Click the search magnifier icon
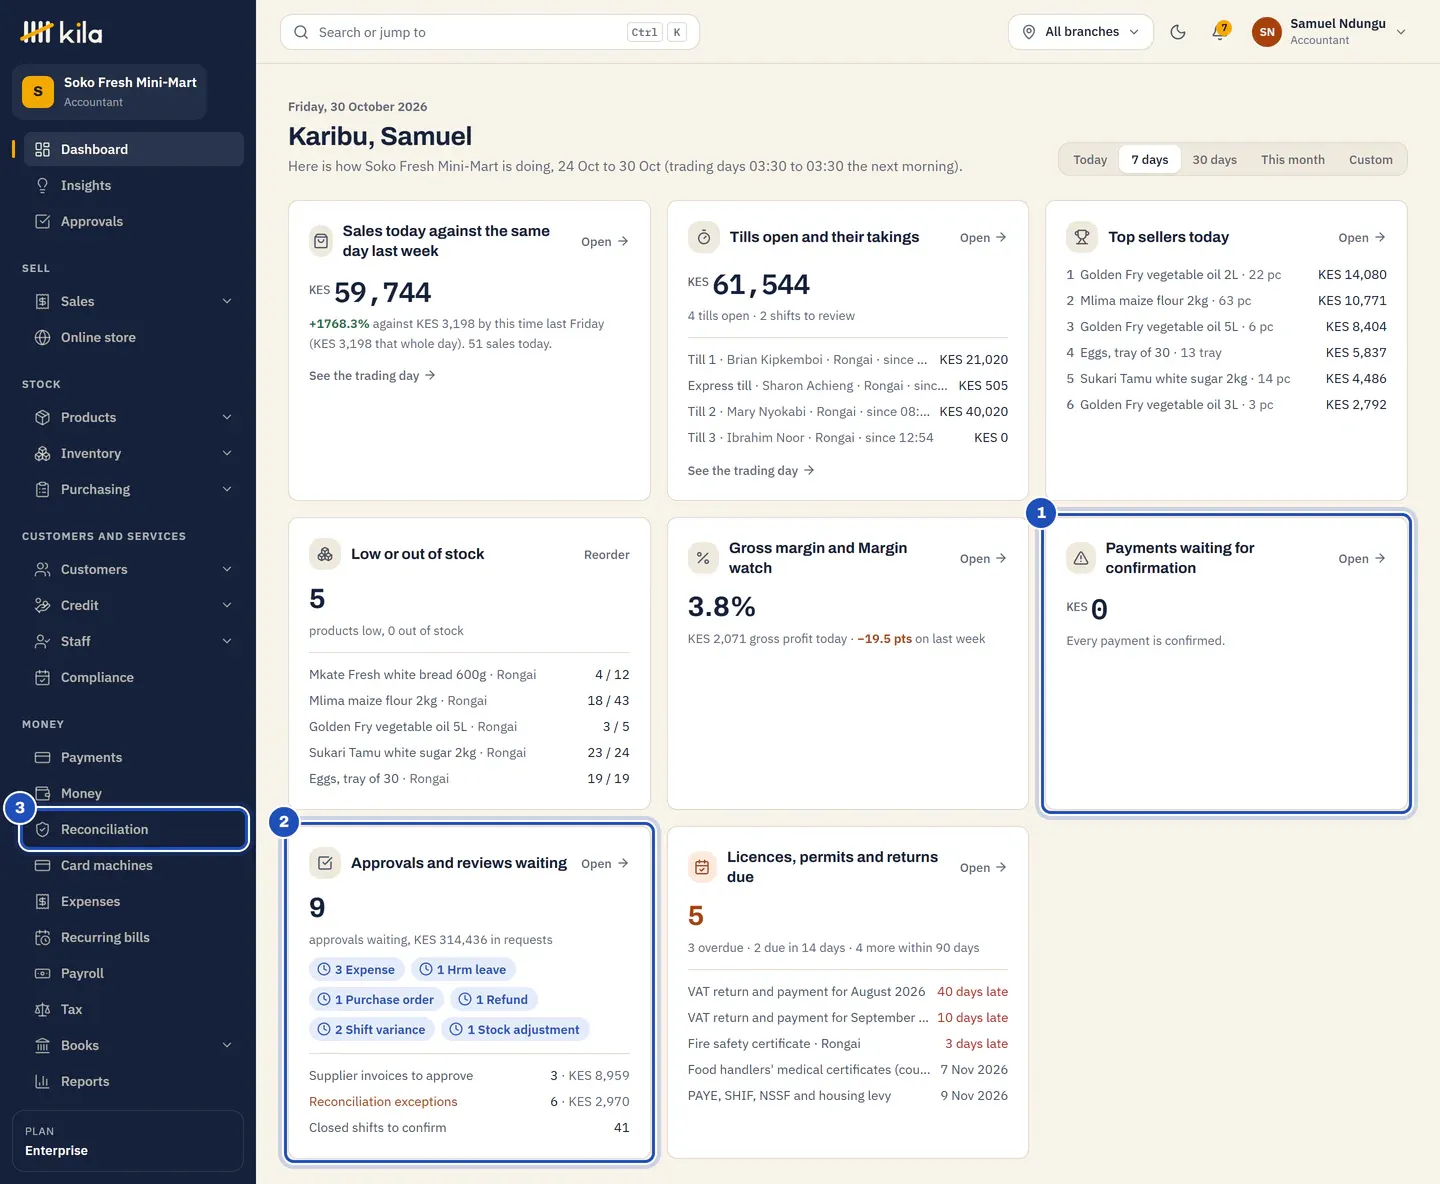Image resolution: width=1440 pixels, height=1184 pixels. click(301, 32)
